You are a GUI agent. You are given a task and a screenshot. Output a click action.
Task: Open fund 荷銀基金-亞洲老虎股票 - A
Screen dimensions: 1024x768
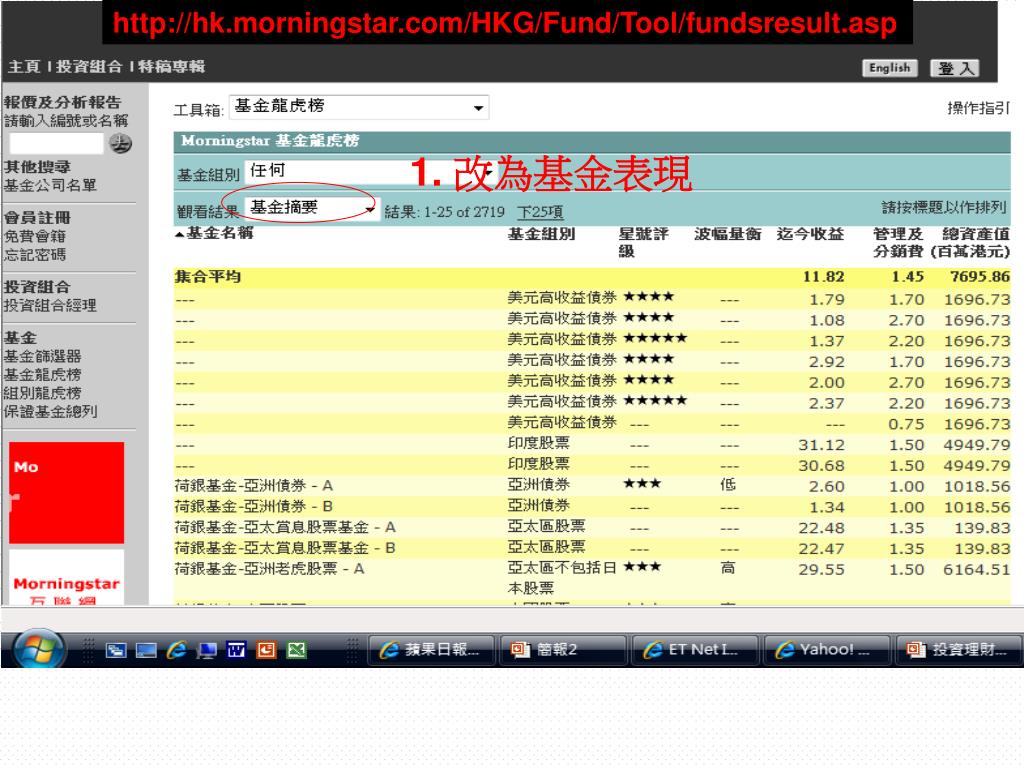[269, 569]
